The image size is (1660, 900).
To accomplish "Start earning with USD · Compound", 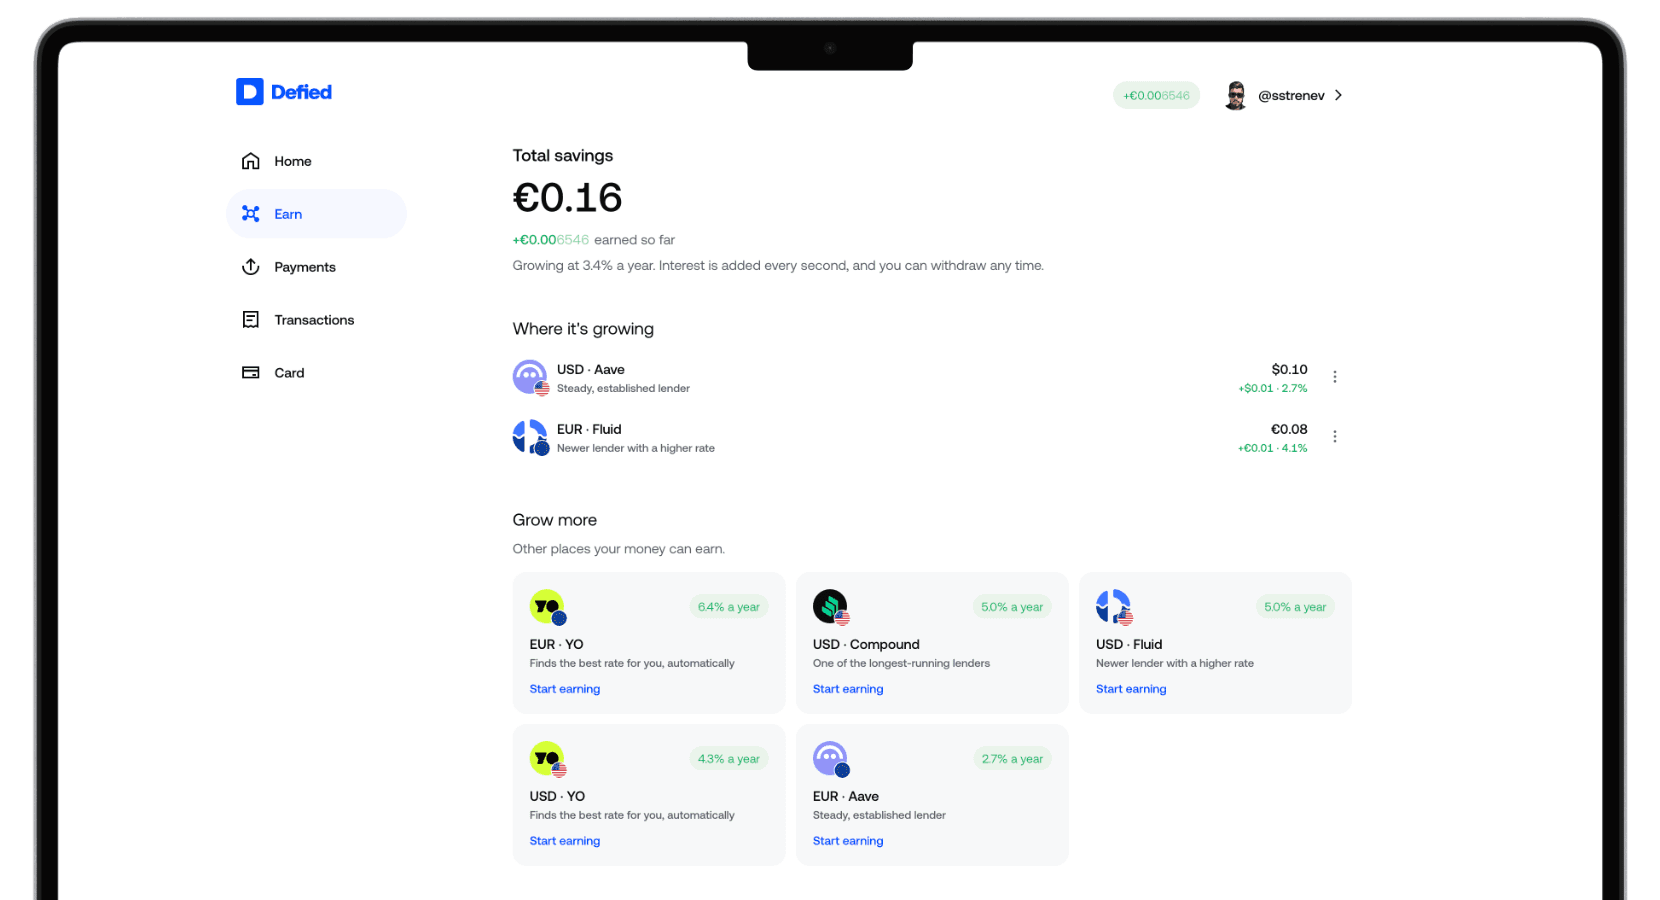I will (x=848, y=689).
